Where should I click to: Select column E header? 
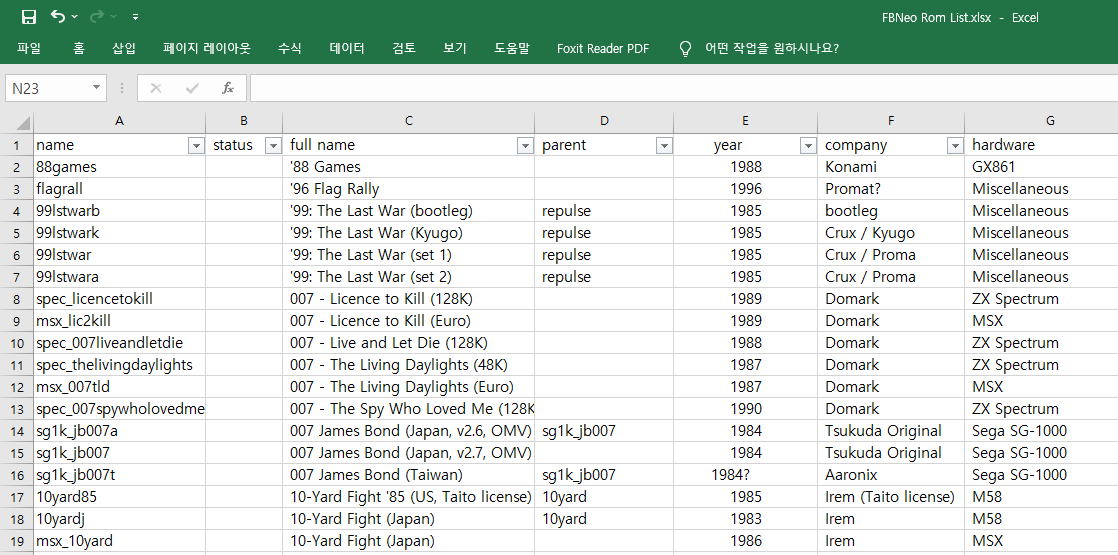[x=745, y=122]
